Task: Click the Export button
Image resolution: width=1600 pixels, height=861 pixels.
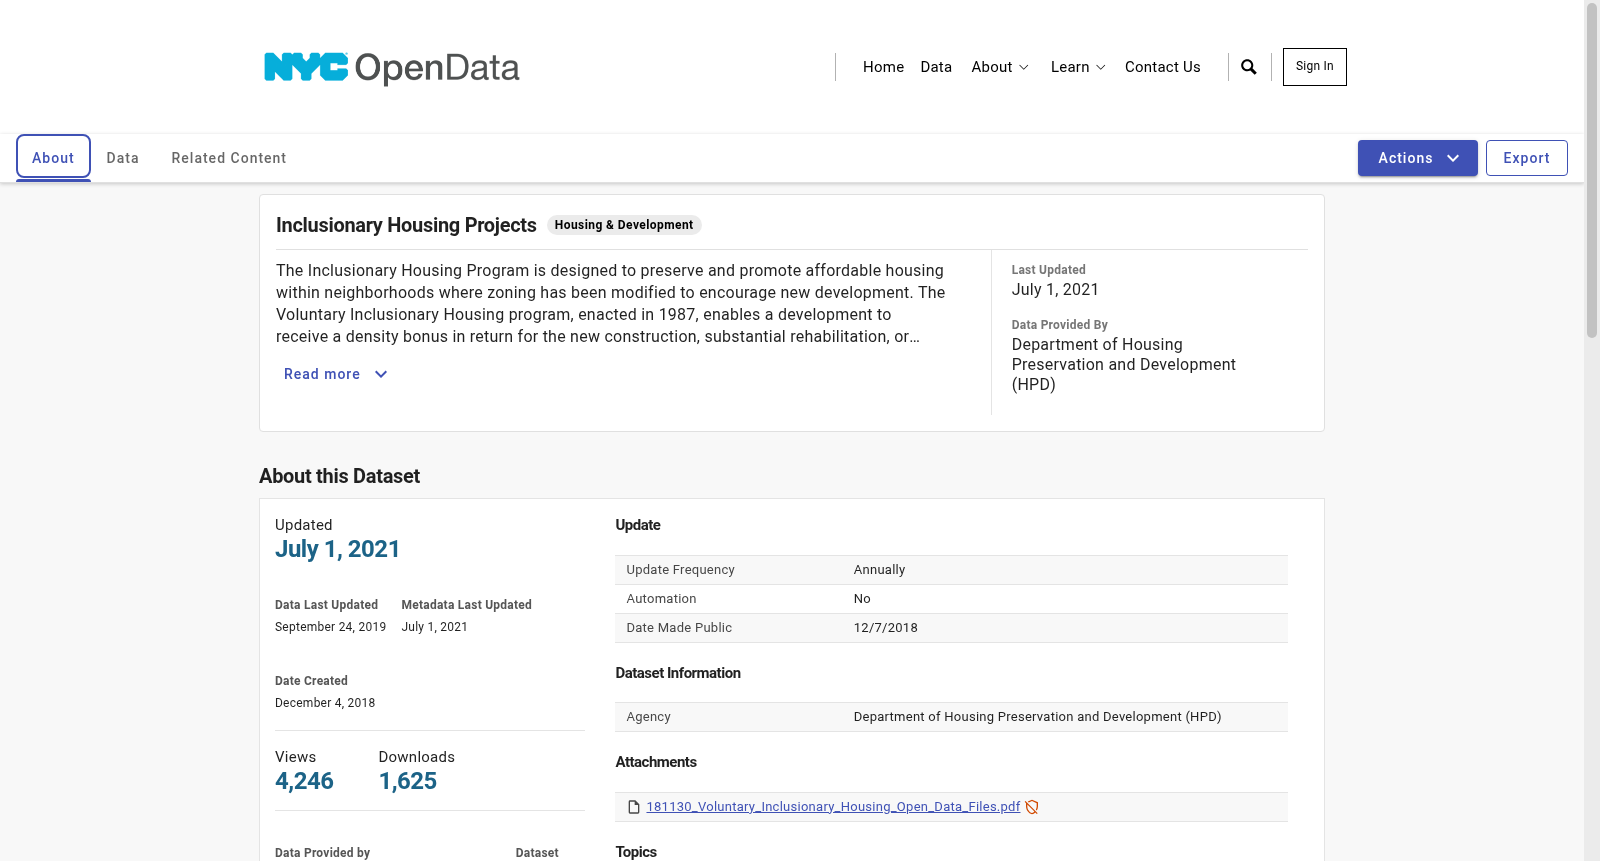Action: (1526, 158)
